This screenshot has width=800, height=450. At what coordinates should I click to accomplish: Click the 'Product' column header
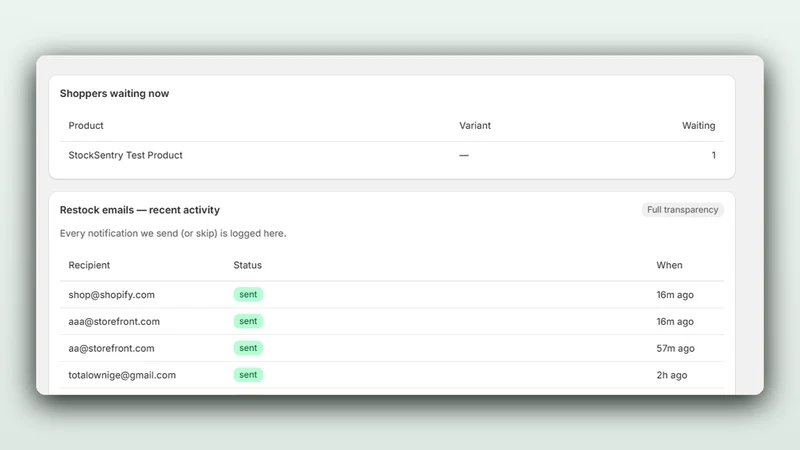86,126
